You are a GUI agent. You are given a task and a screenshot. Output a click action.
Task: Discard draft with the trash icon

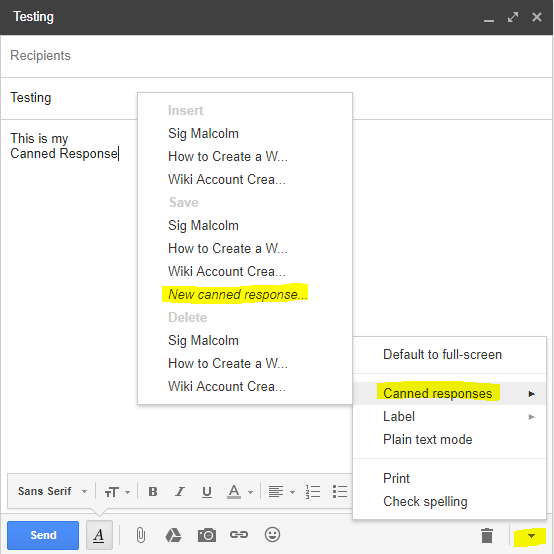(x=487, y=535)
